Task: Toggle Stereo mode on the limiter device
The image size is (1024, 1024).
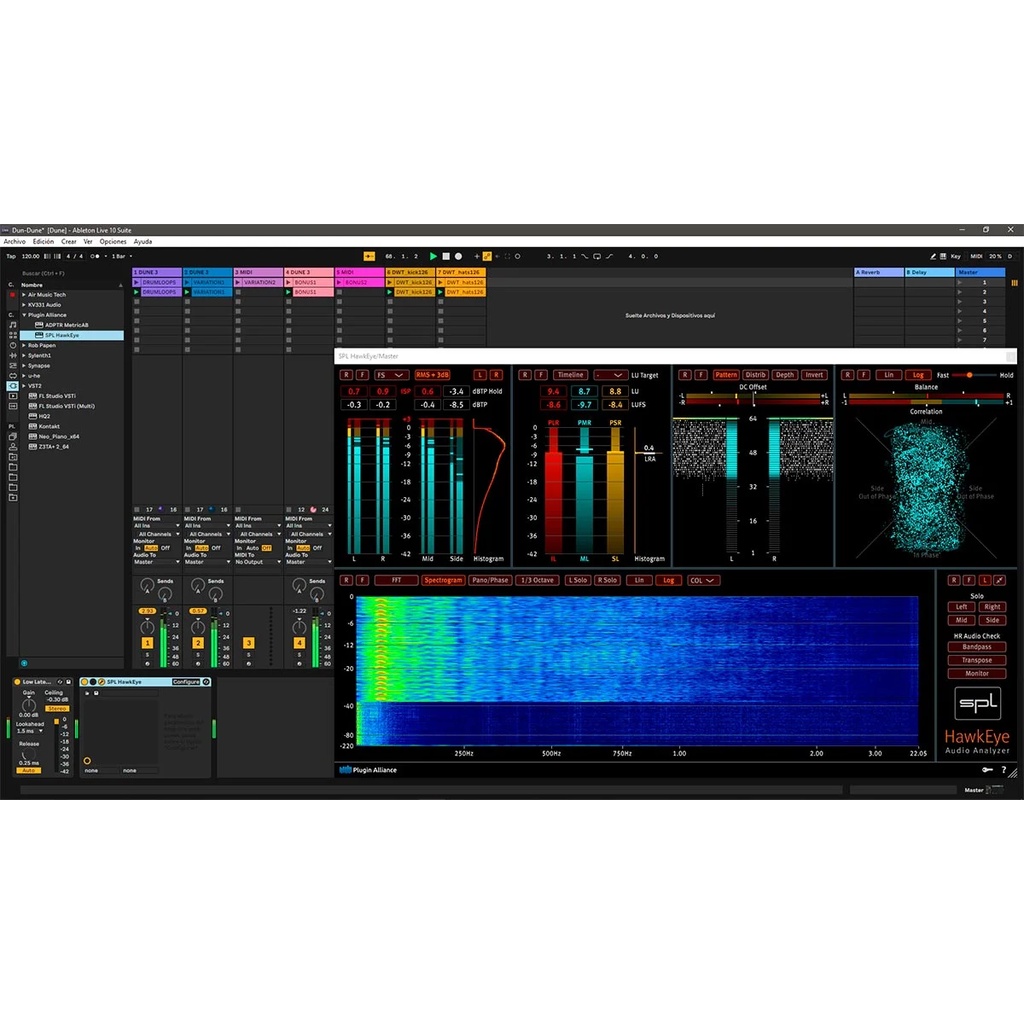Action: click(57, 709)
